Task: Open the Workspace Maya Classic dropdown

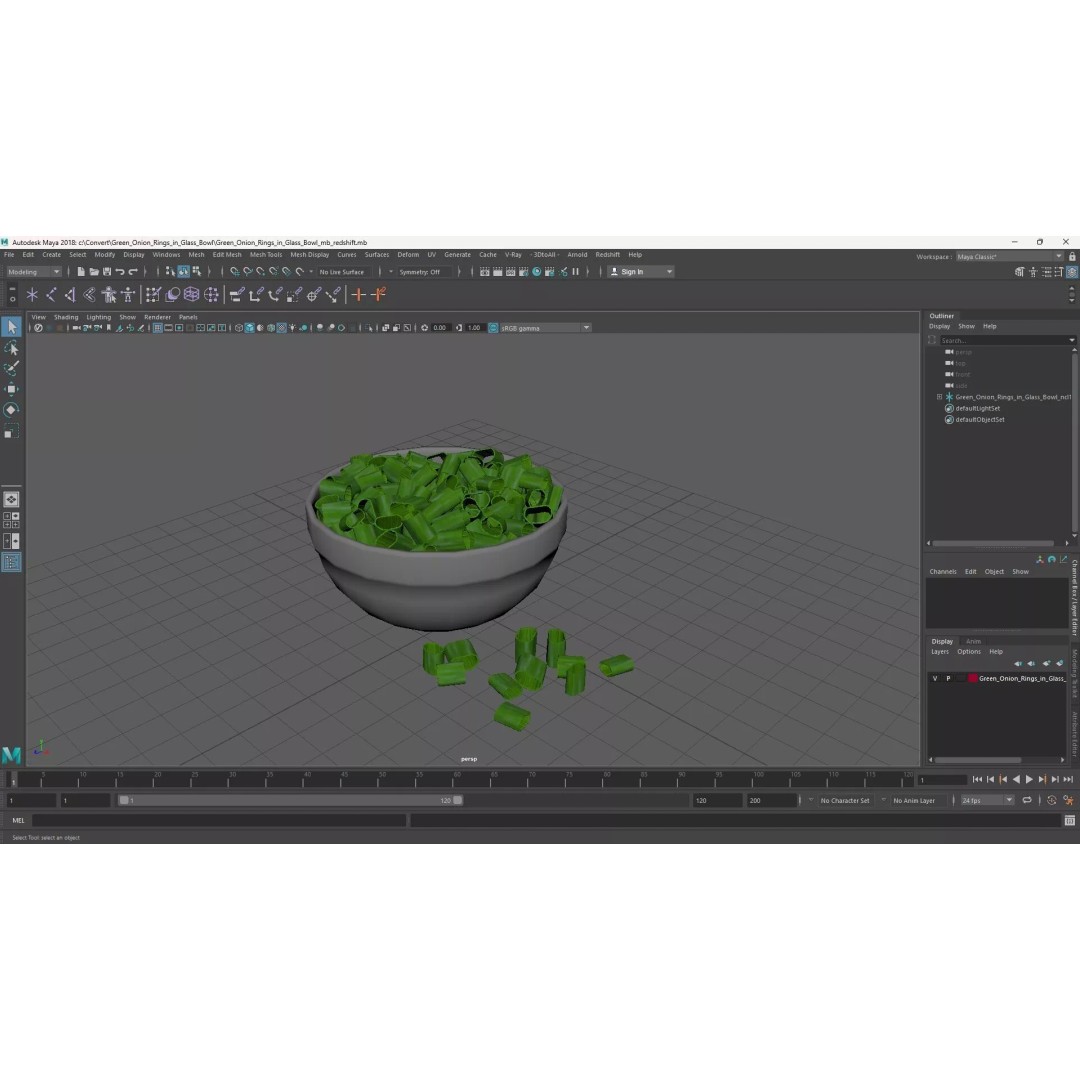Action: pos(1009,256)
